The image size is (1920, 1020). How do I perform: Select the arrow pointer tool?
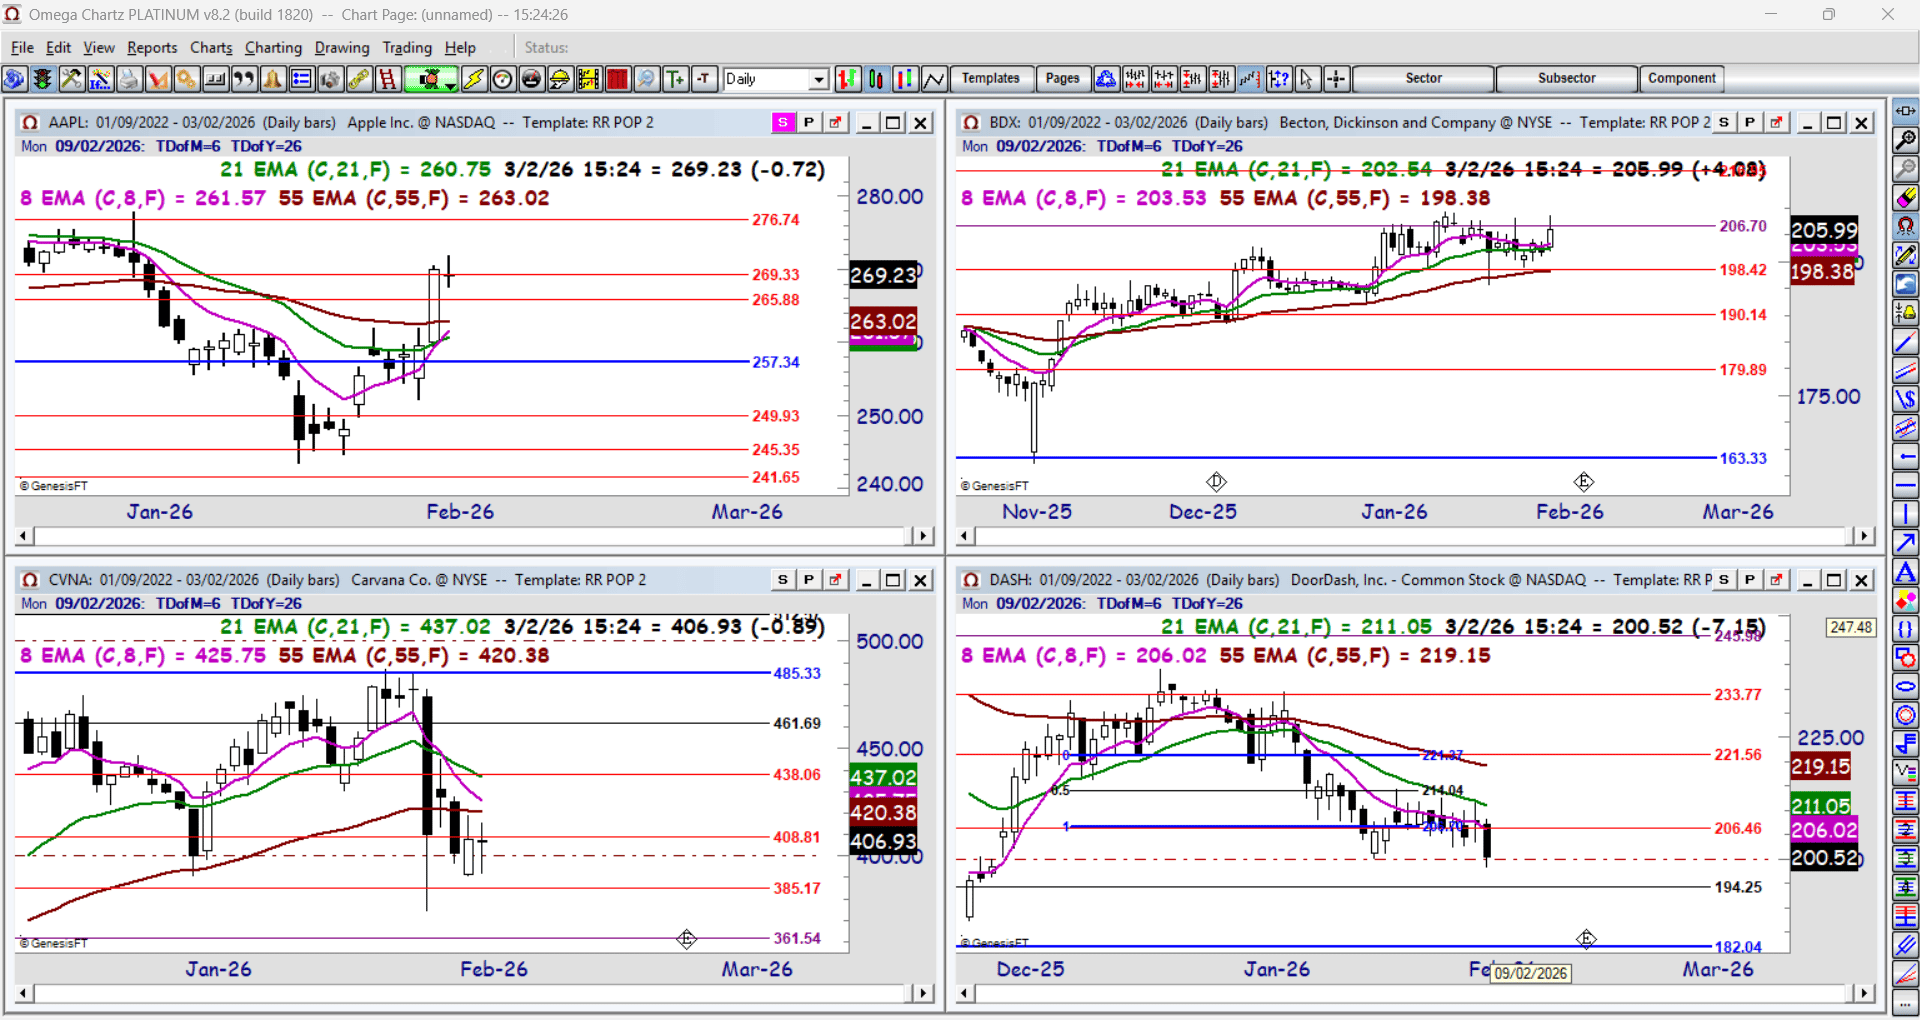click(1307, 79)
